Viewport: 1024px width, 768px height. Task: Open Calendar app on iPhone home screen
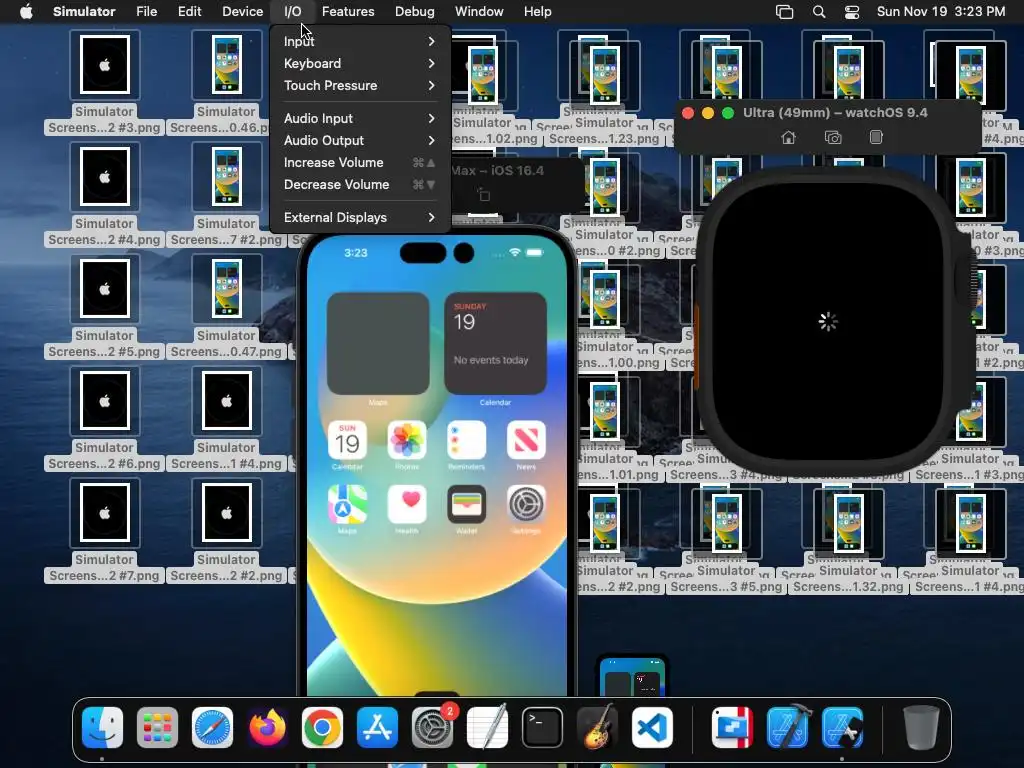[347, 441]
